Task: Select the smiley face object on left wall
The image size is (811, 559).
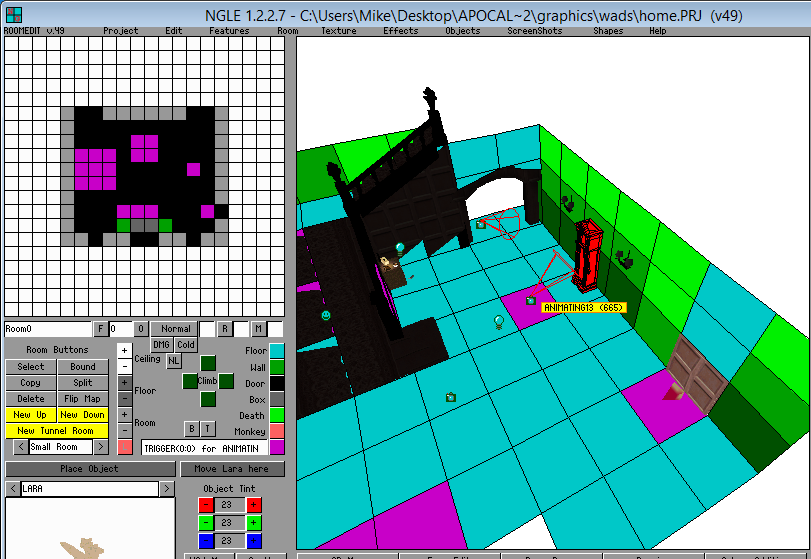Action: [x=326, y=315]
